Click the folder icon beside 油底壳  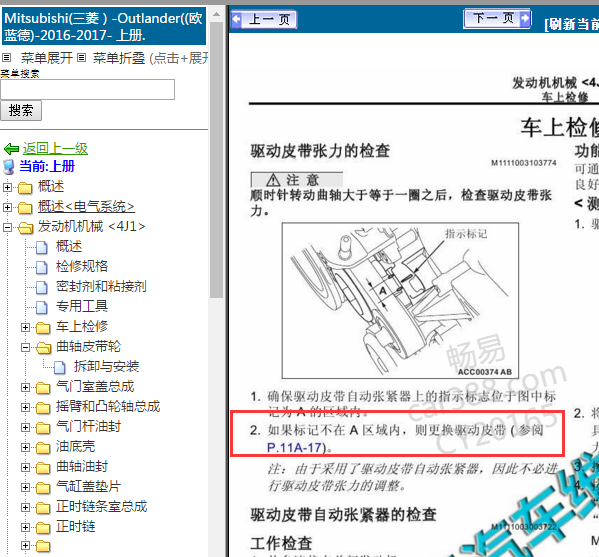click(x=43, y=448)
